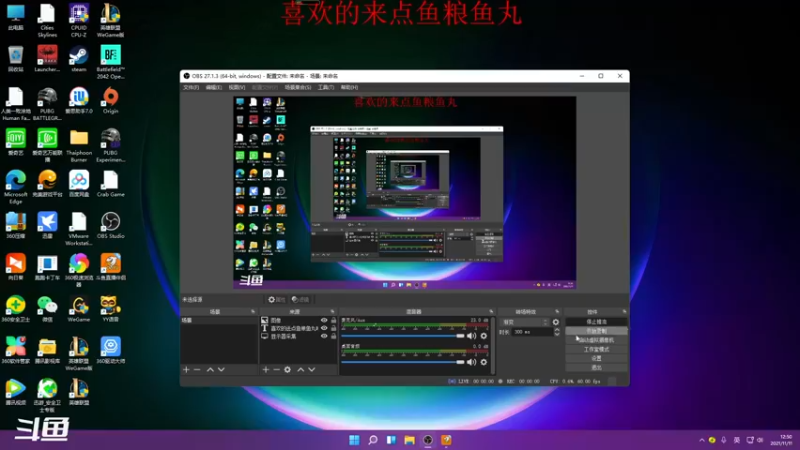
Task: Adjust the Mic/Aux volume slider
Action: 403,336
